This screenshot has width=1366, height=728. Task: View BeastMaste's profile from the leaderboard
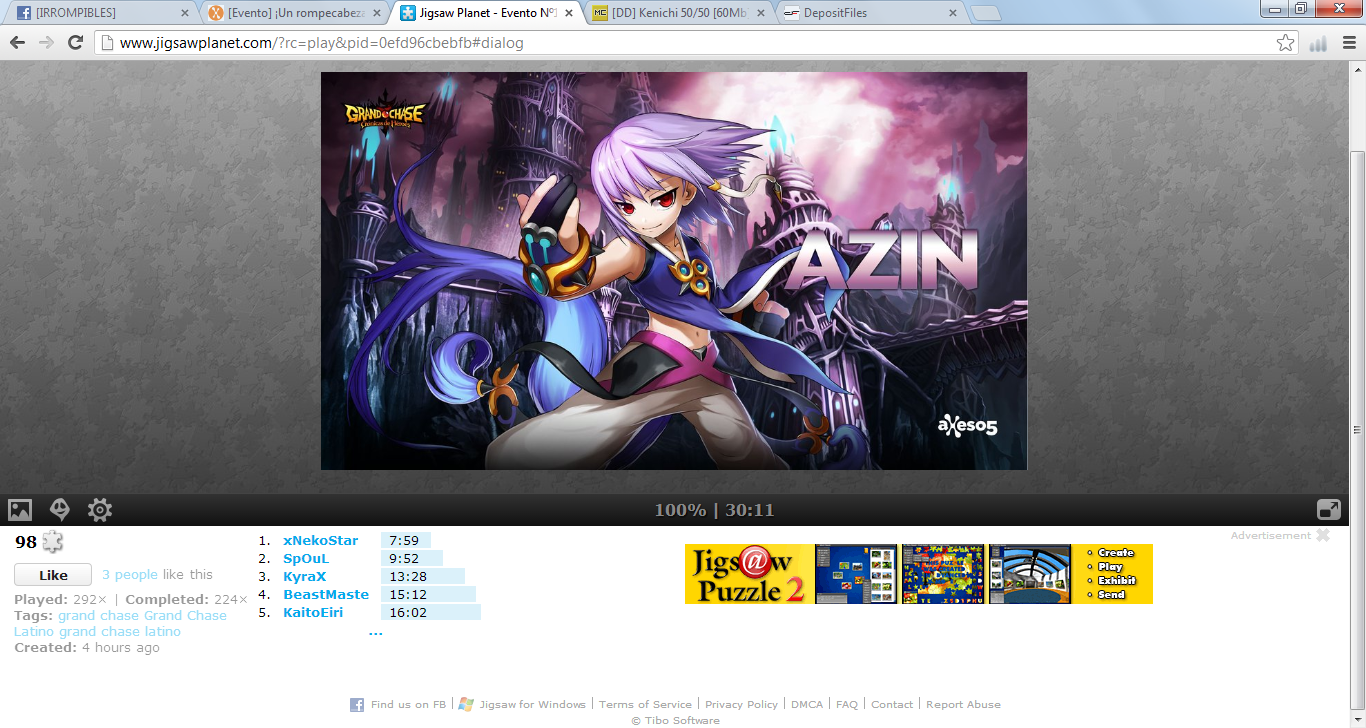coord(326,595)
